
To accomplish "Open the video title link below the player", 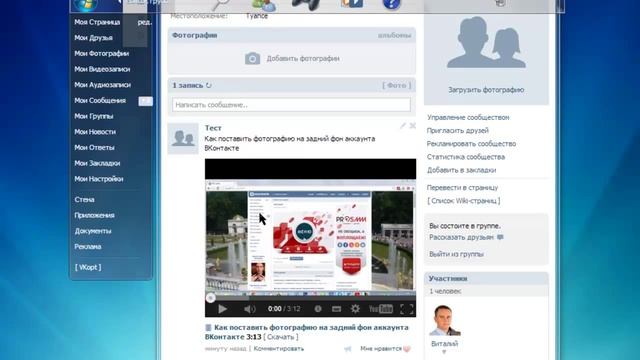I will pos(307,332).
